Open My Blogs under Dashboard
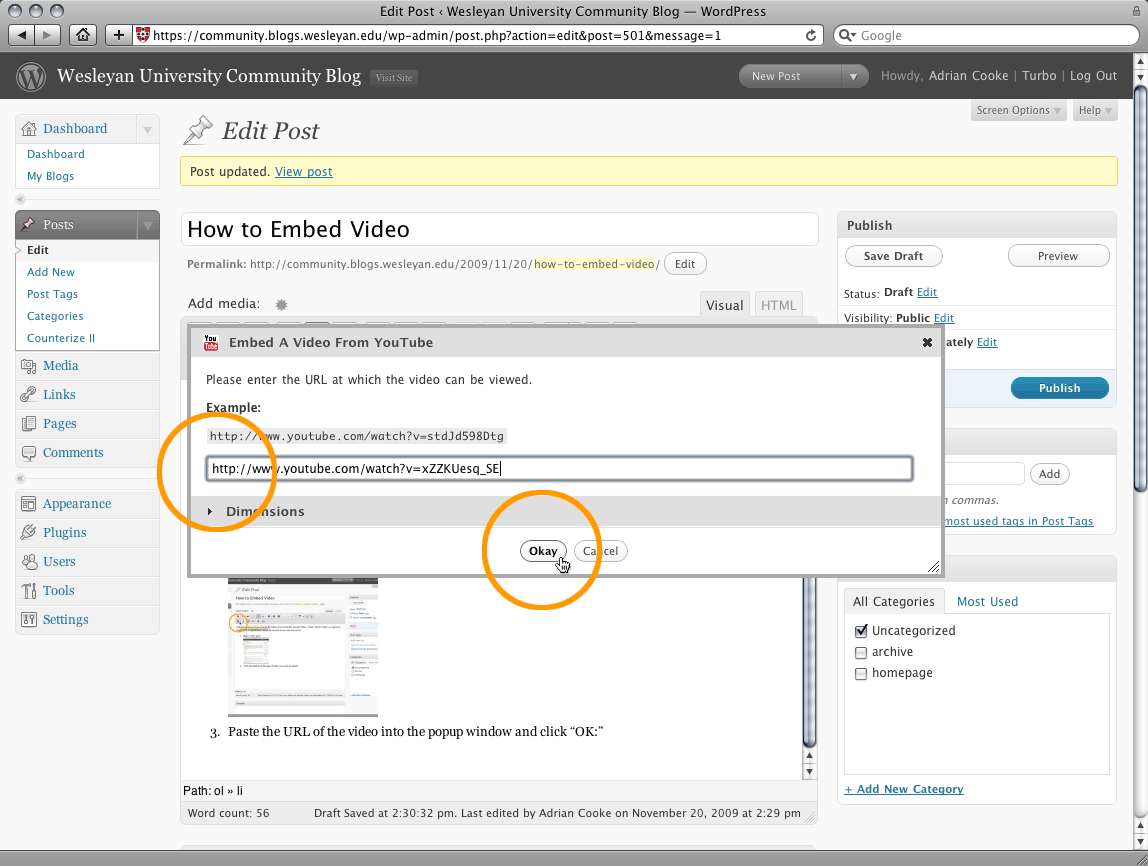 click(x=51, y=176)
